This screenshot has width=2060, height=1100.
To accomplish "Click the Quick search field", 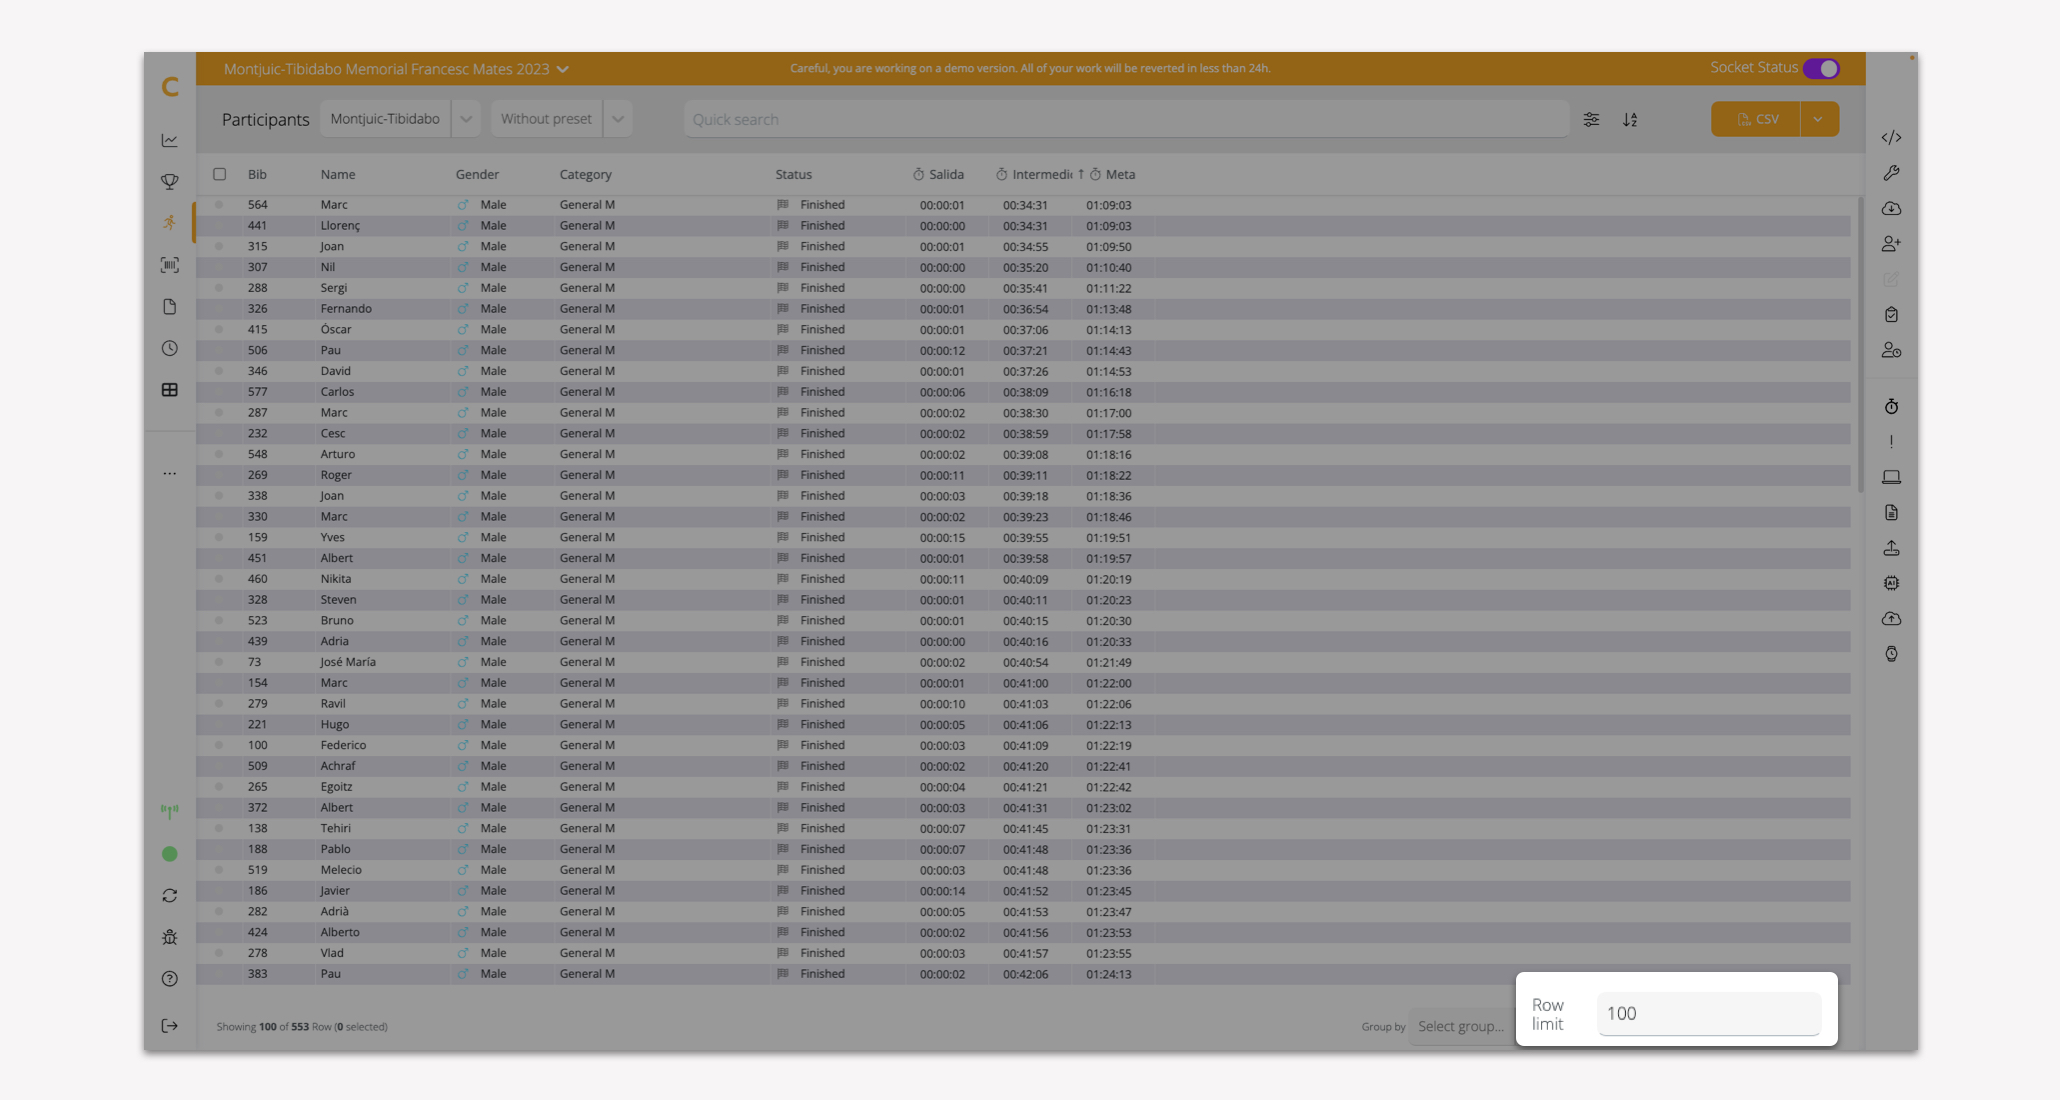I will tap(1126, 119).
